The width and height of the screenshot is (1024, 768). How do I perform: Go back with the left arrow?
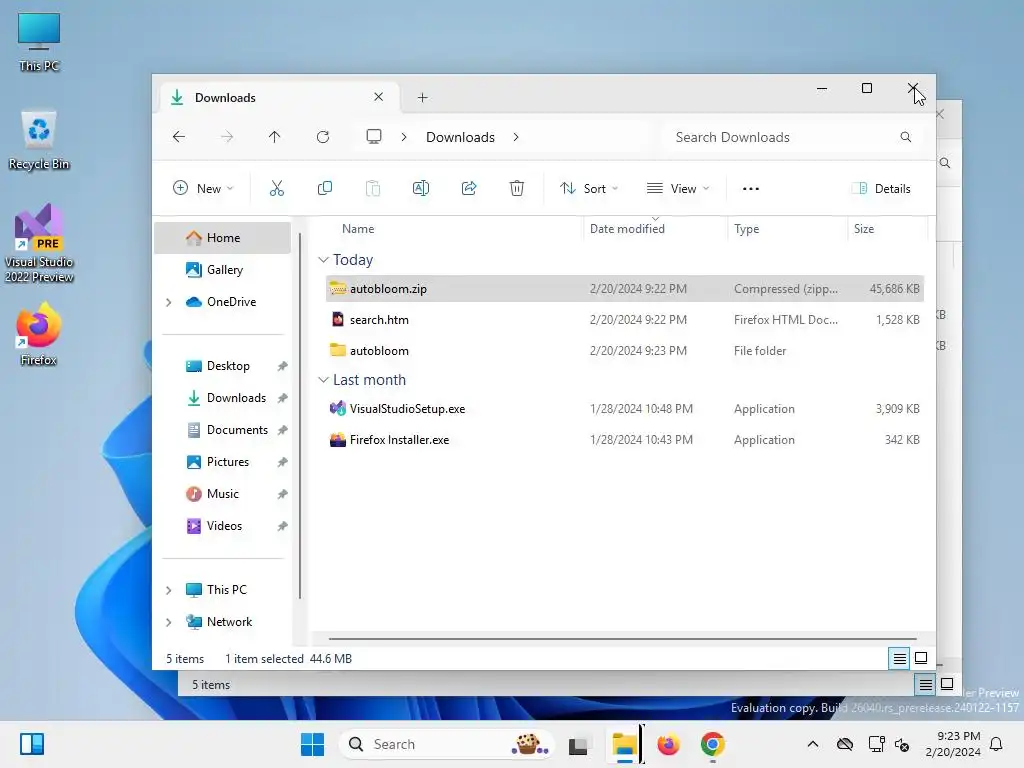179,137
